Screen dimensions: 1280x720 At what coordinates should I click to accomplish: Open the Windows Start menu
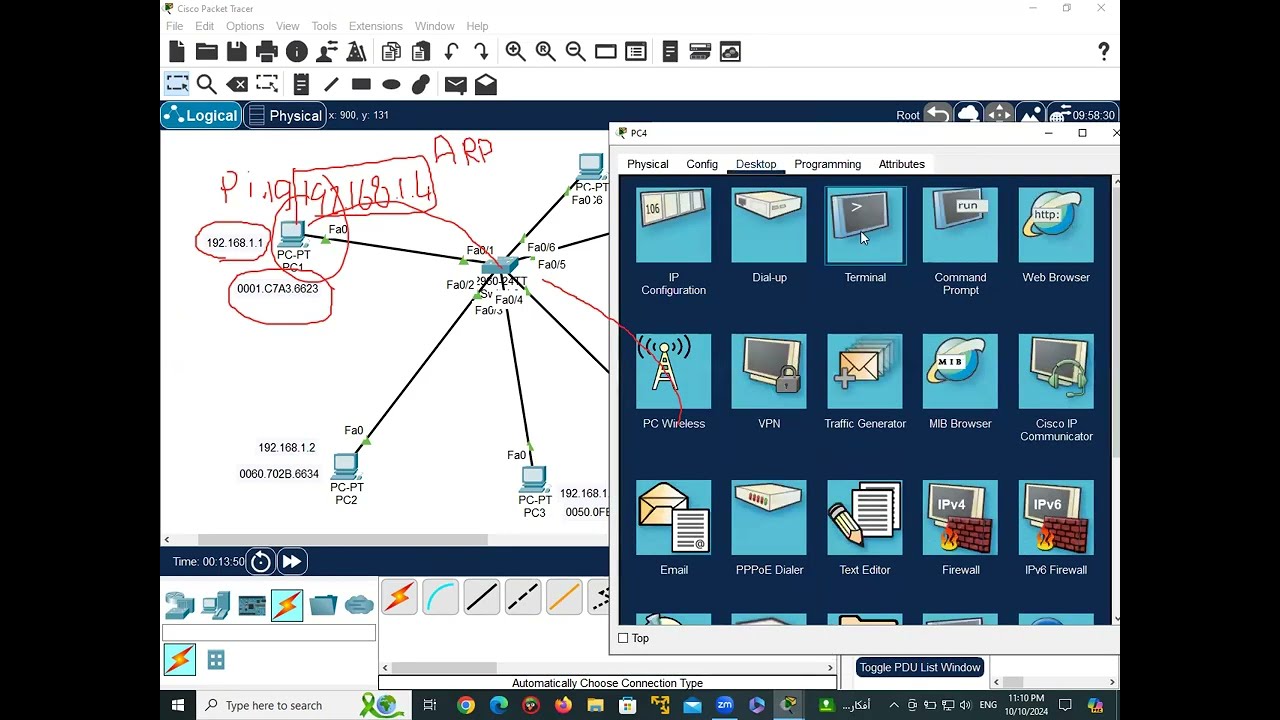pyautogui.click(x=178, y=705)
